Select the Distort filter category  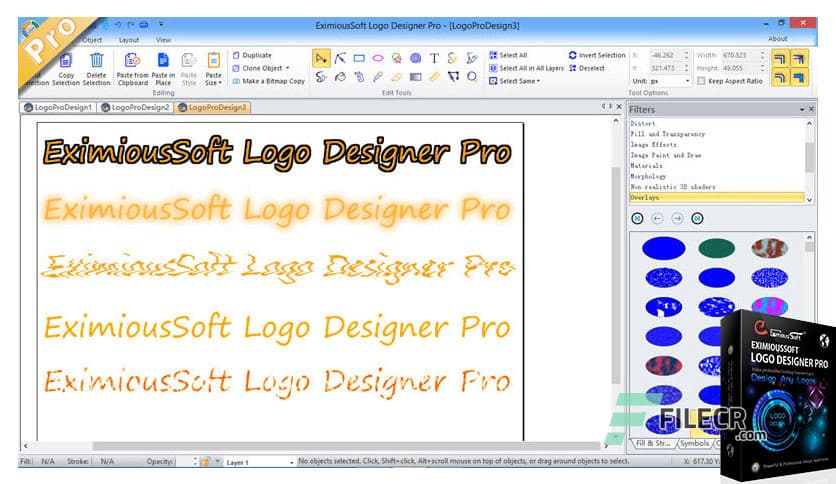pos(643,124)
